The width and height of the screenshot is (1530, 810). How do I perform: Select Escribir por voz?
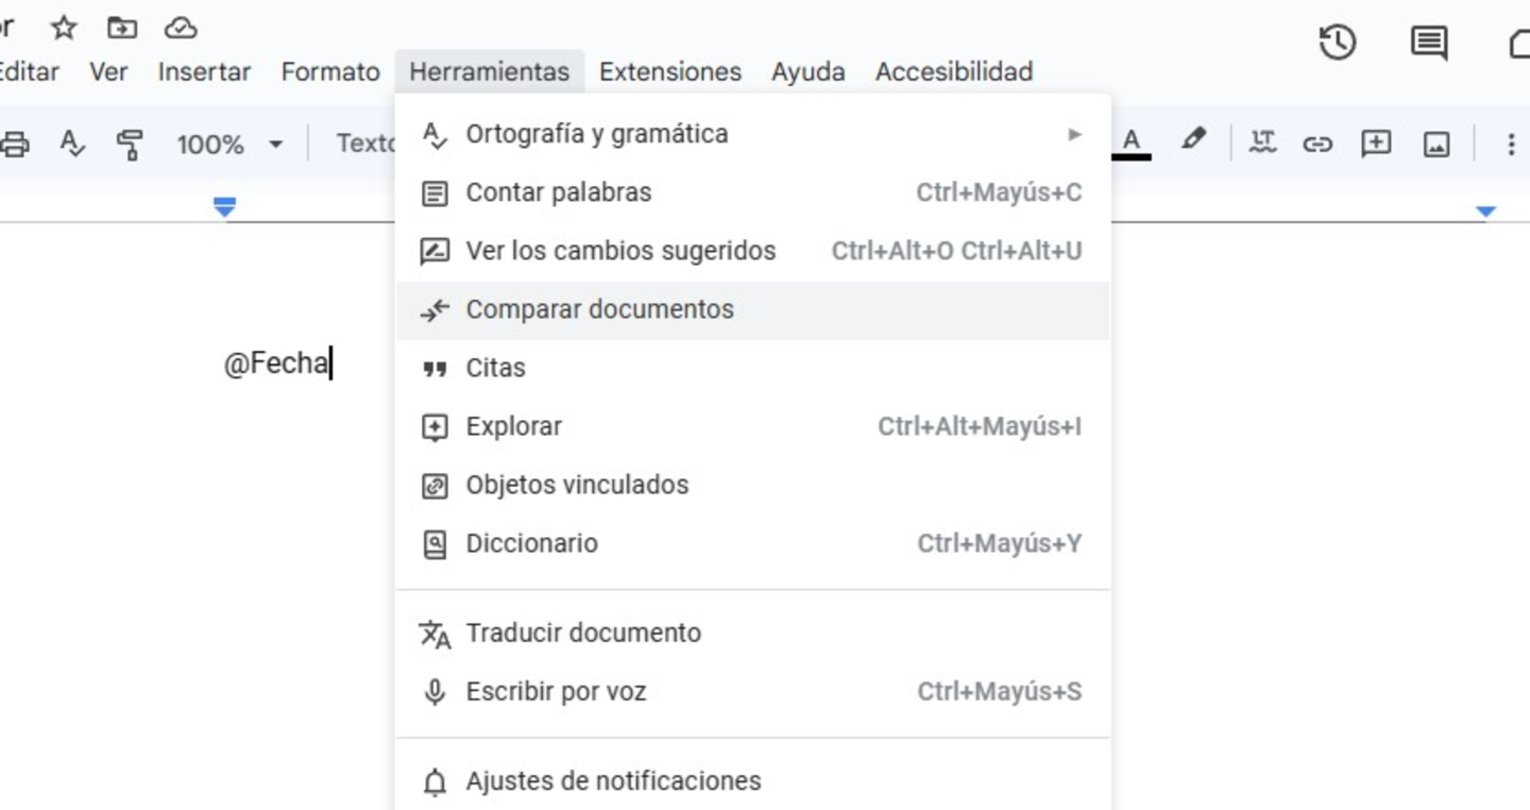pyautogui.click(x=753, y=692)
